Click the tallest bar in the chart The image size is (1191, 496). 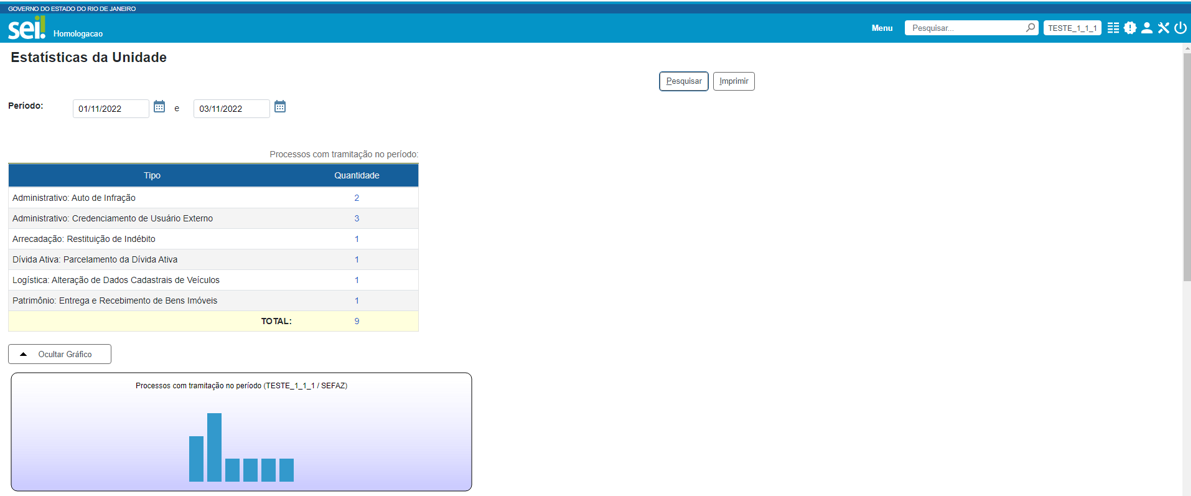(214, 448)
